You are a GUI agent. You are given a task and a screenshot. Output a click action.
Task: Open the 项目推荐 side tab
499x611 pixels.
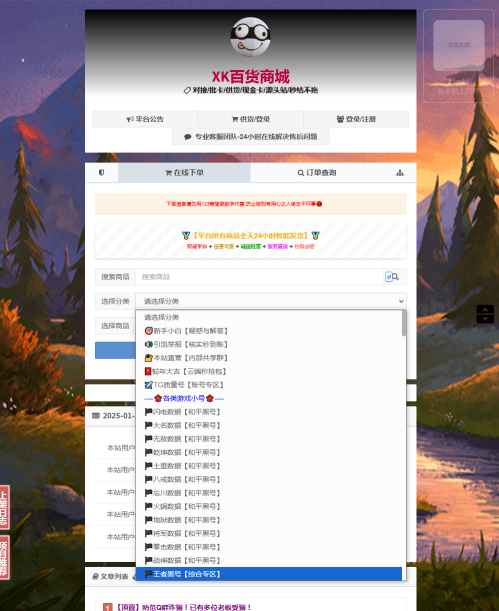4,557
